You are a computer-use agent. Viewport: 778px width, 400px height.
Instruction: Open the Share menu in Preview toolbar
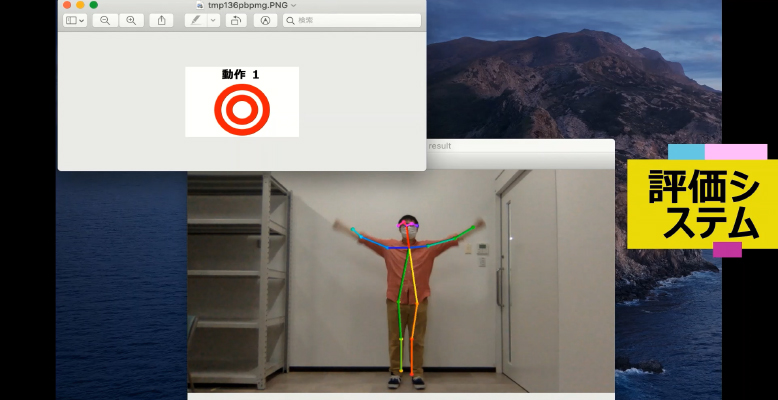161,20
